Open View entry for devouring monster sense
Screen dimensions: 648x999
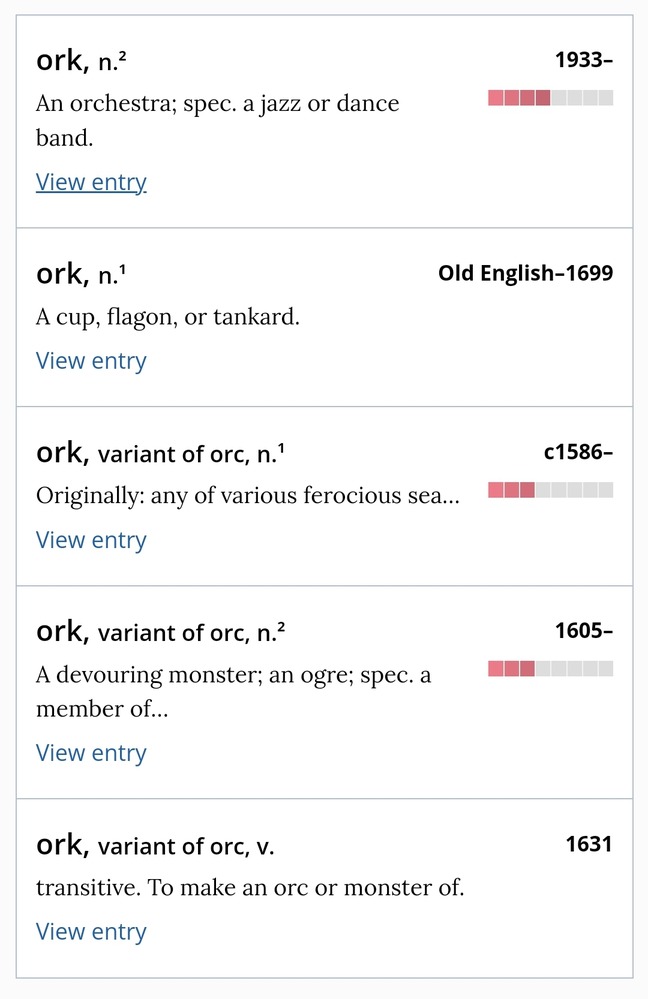[x=91, y=753]
